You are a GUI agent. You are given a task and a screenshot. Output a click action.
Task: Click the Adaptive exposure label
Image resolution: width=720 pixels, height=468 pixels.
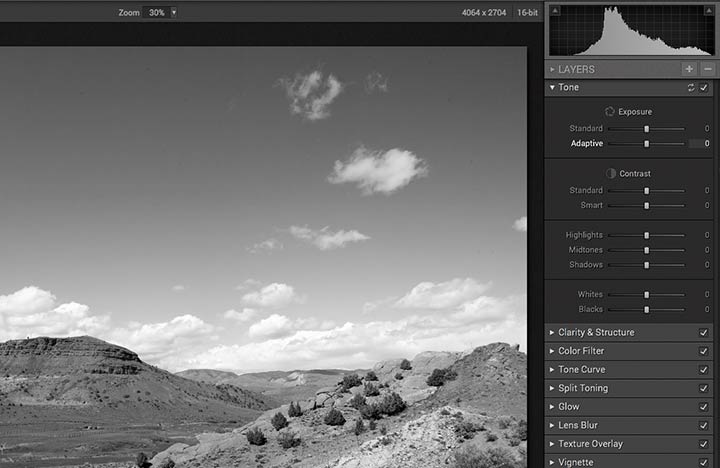point(587,143)
